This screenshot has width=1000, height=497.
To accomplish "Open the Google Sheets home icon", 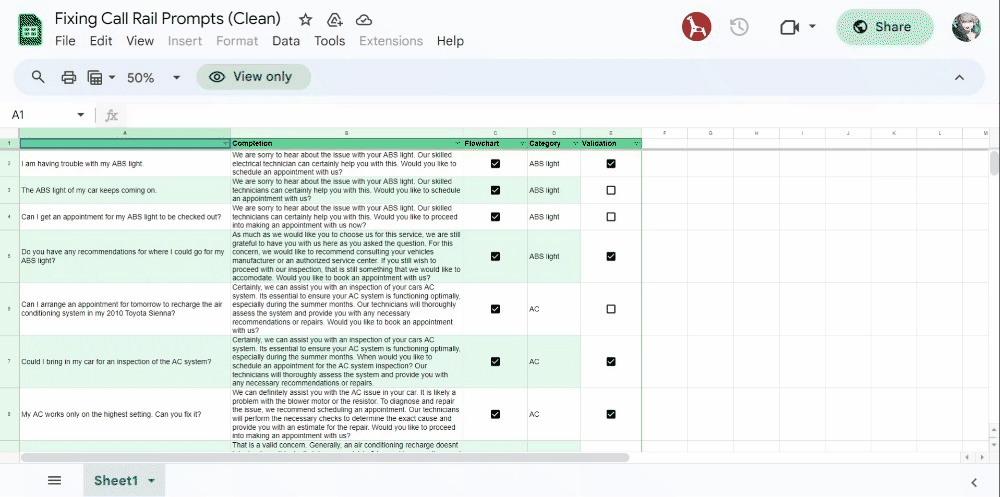I will click(30, 30).
